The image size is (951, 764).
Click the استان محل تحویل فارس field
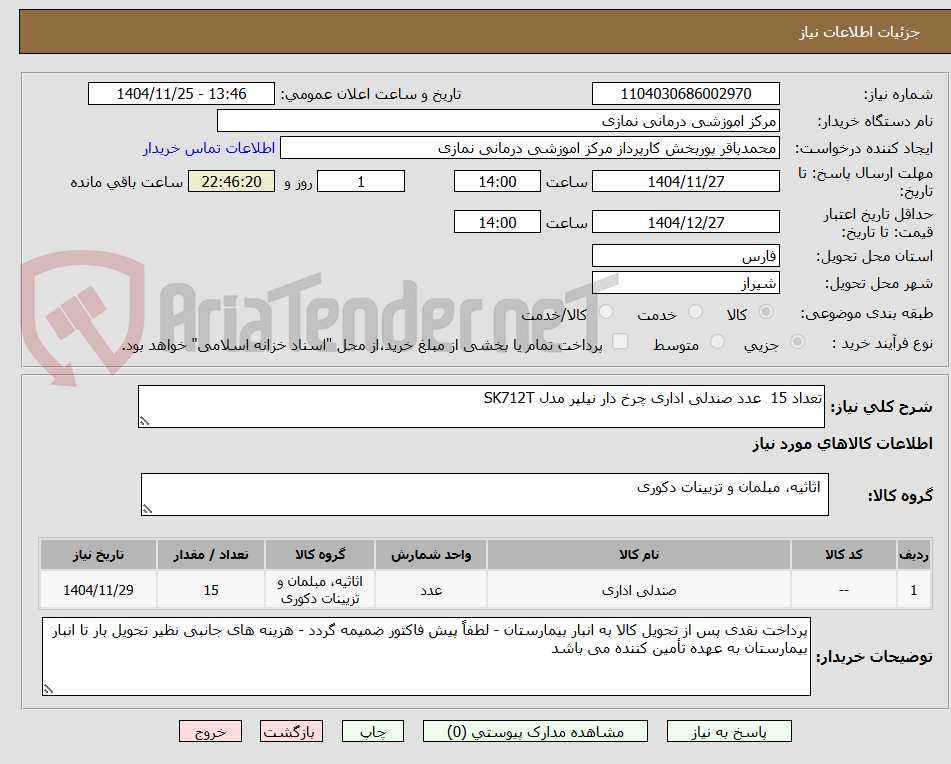(686, 256)
